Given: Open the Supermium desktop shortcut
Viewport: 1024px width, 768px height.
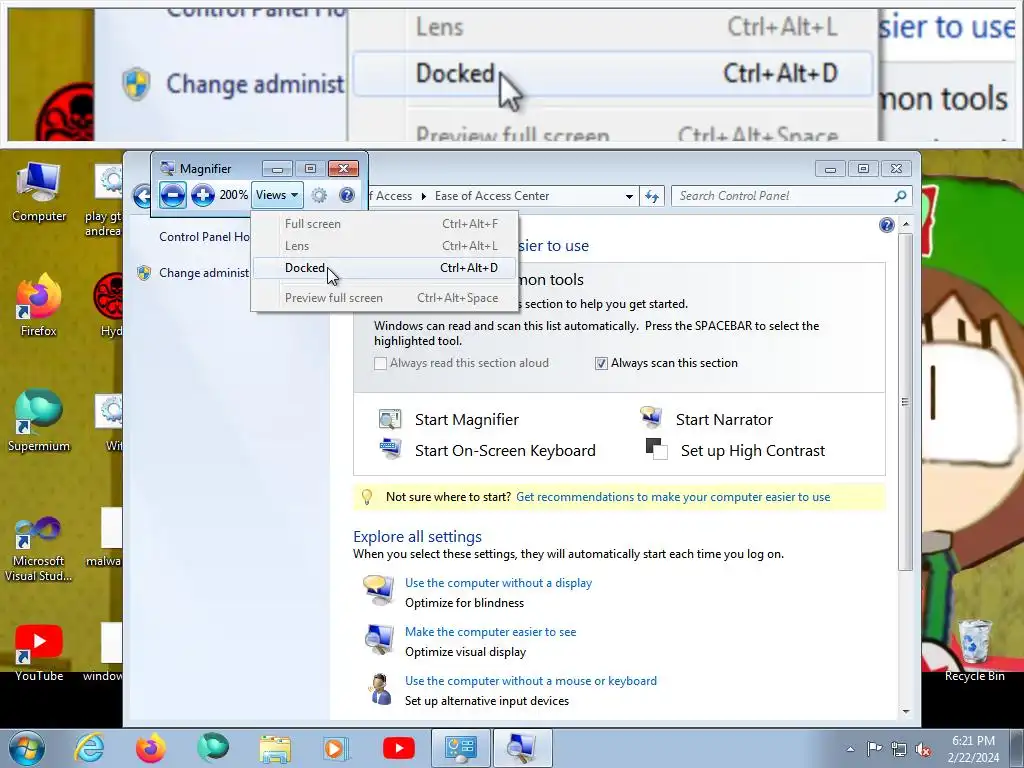Looking at the screenshot, I should tap(39, 421).
